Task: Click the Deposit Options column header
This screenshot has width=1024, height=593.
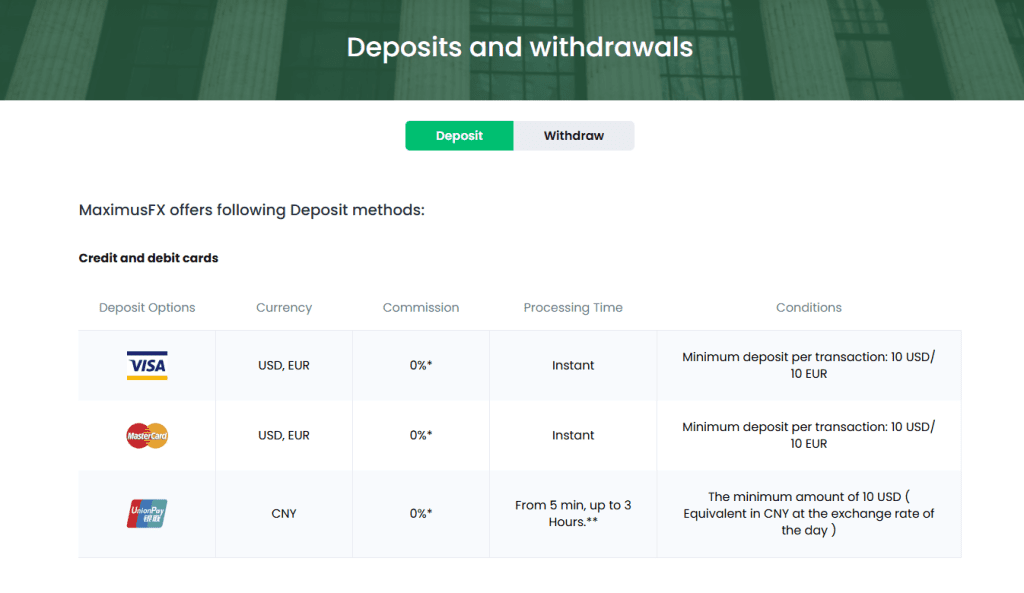Action: click(147, 308)
